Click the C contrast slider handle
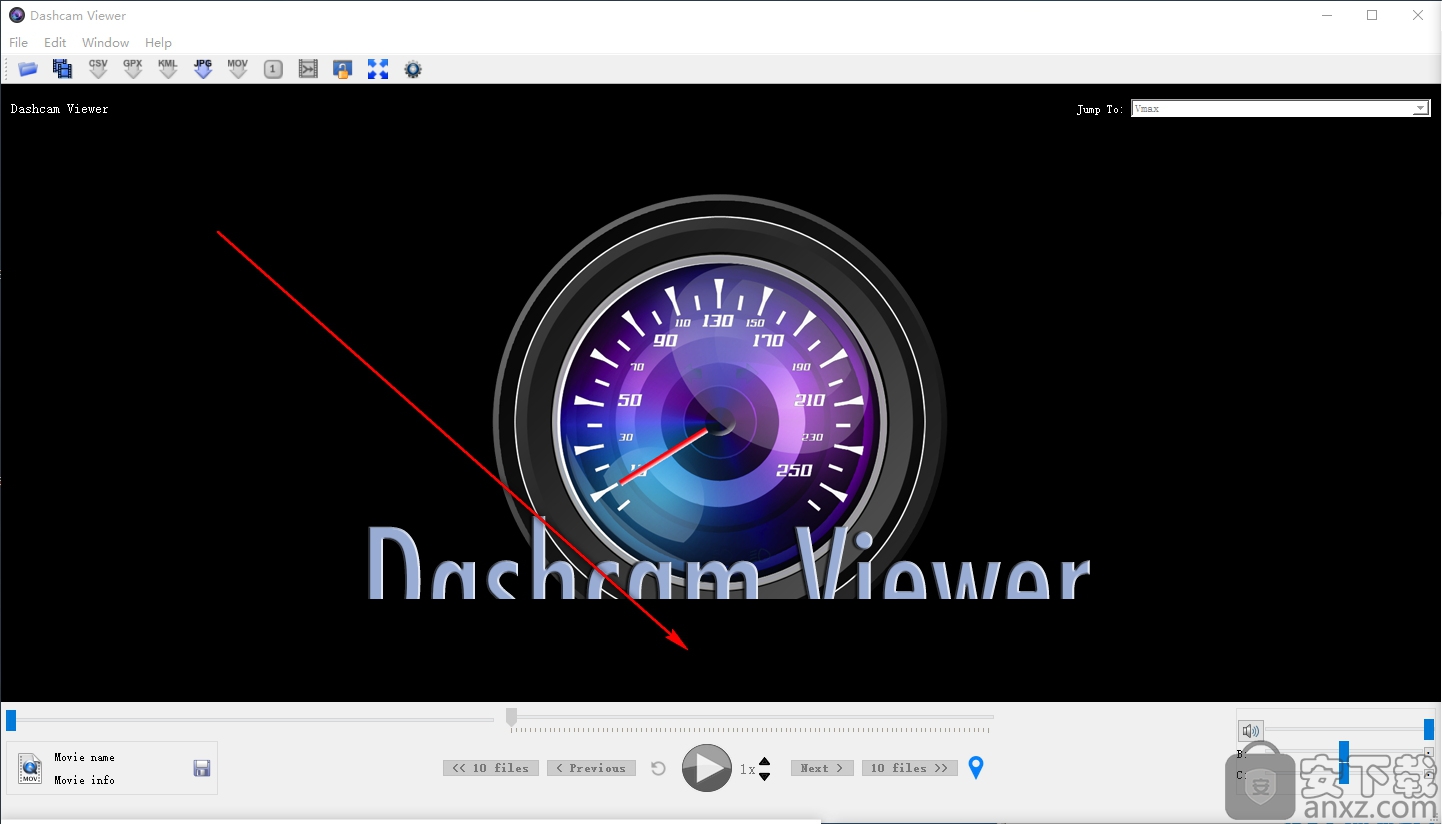The width and height of the screenshot is (1442, 824). (1344, 774)
